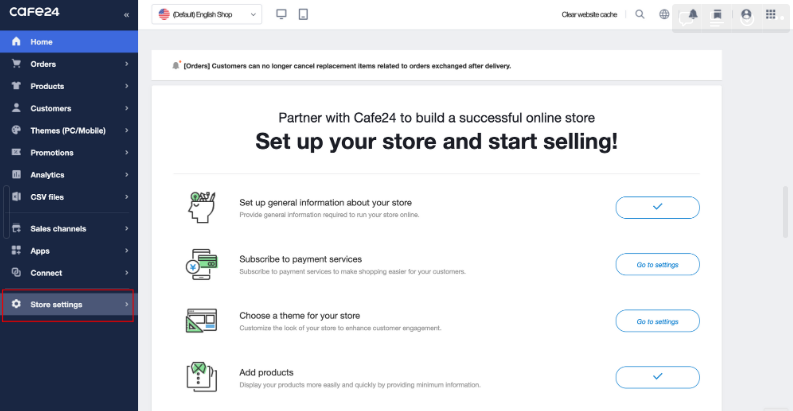Open the apps grid icon in top bar

[x=770, y=15]
